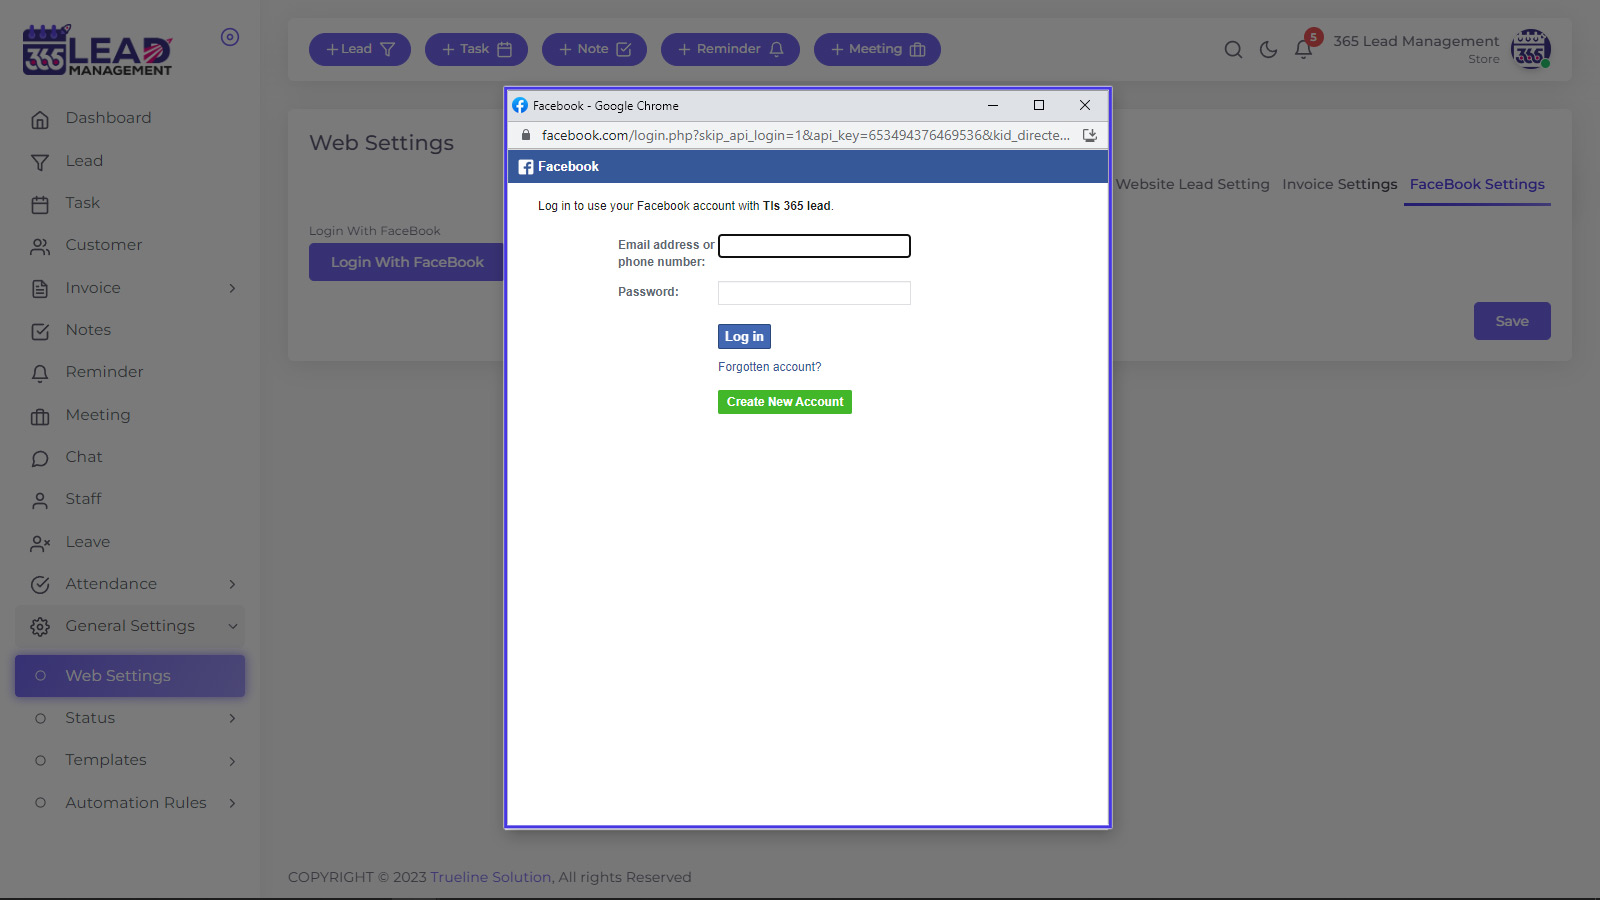Focus the Email address or phone field

(x=814, y=246)
